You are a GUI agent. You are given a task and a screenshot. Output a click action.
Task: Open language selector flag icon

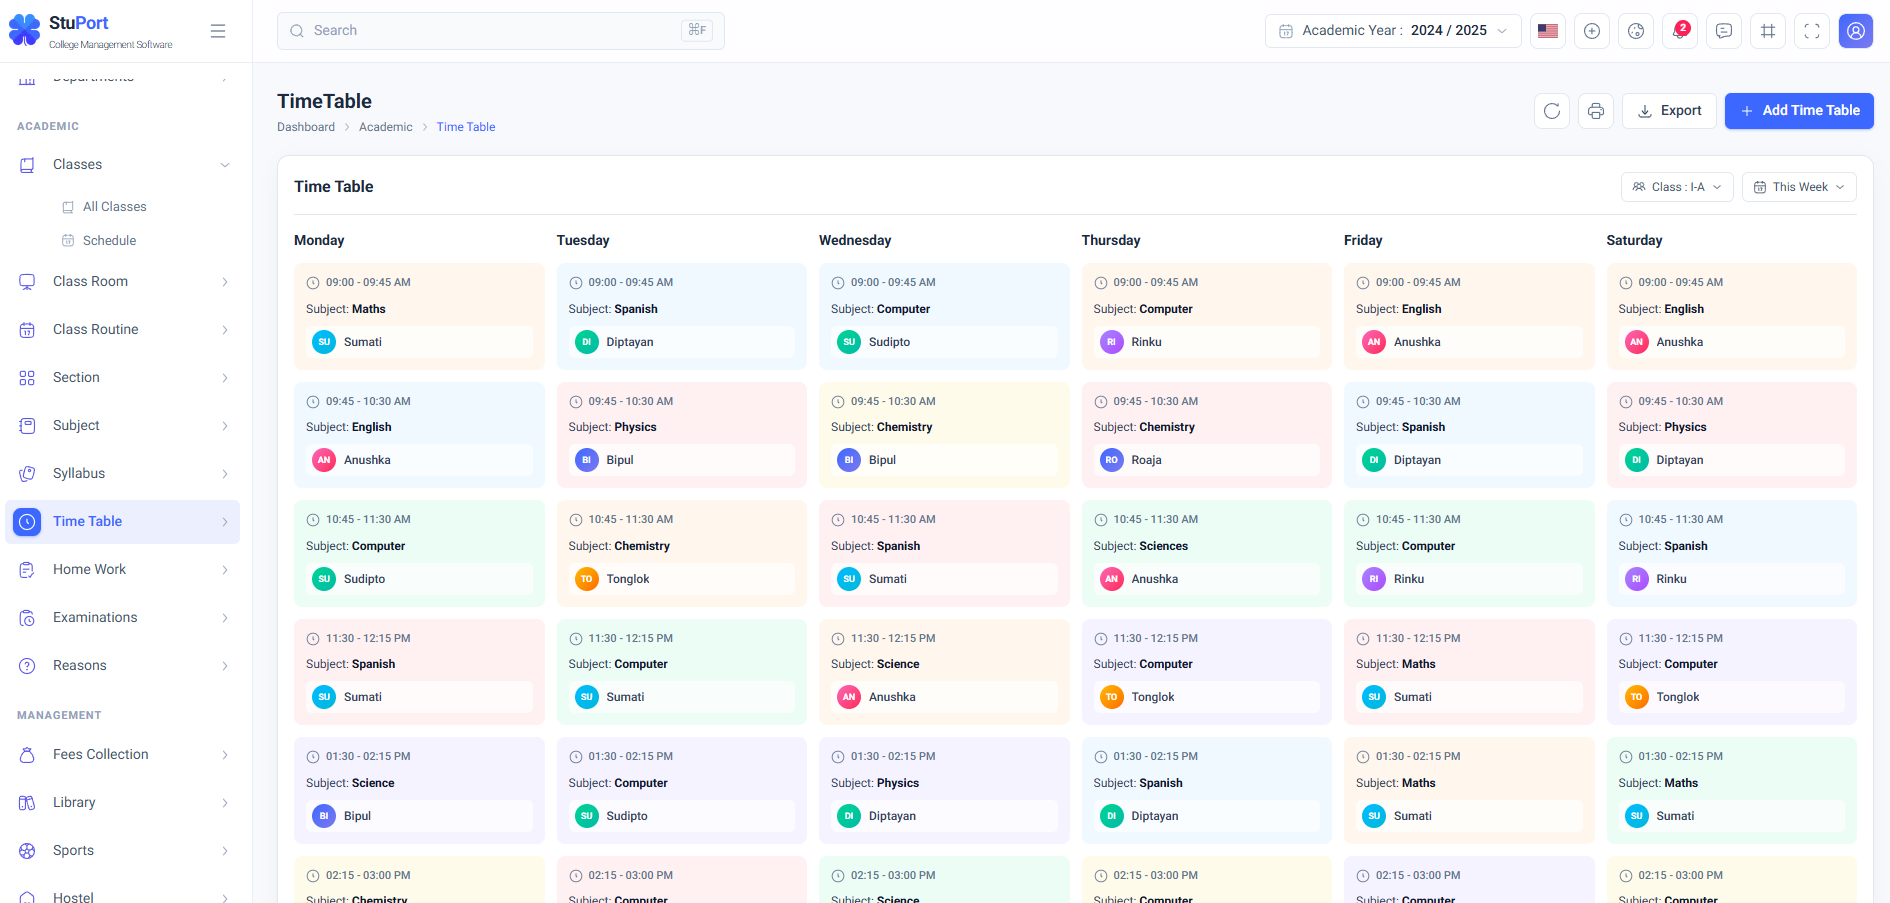tap(1548, 31)
